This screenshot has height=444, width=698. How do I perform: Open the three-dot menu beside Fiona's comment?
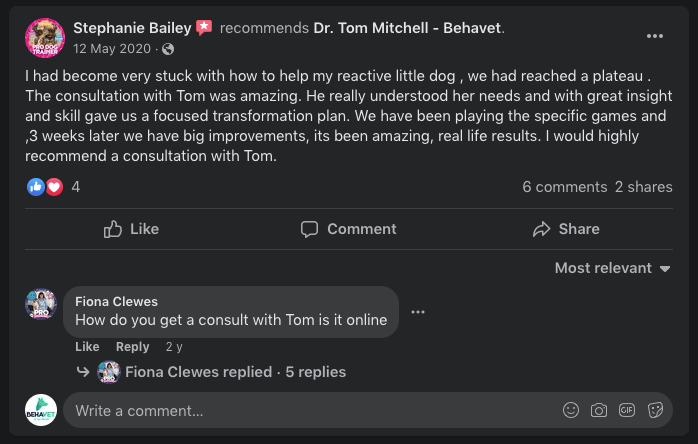click(418, 312)
